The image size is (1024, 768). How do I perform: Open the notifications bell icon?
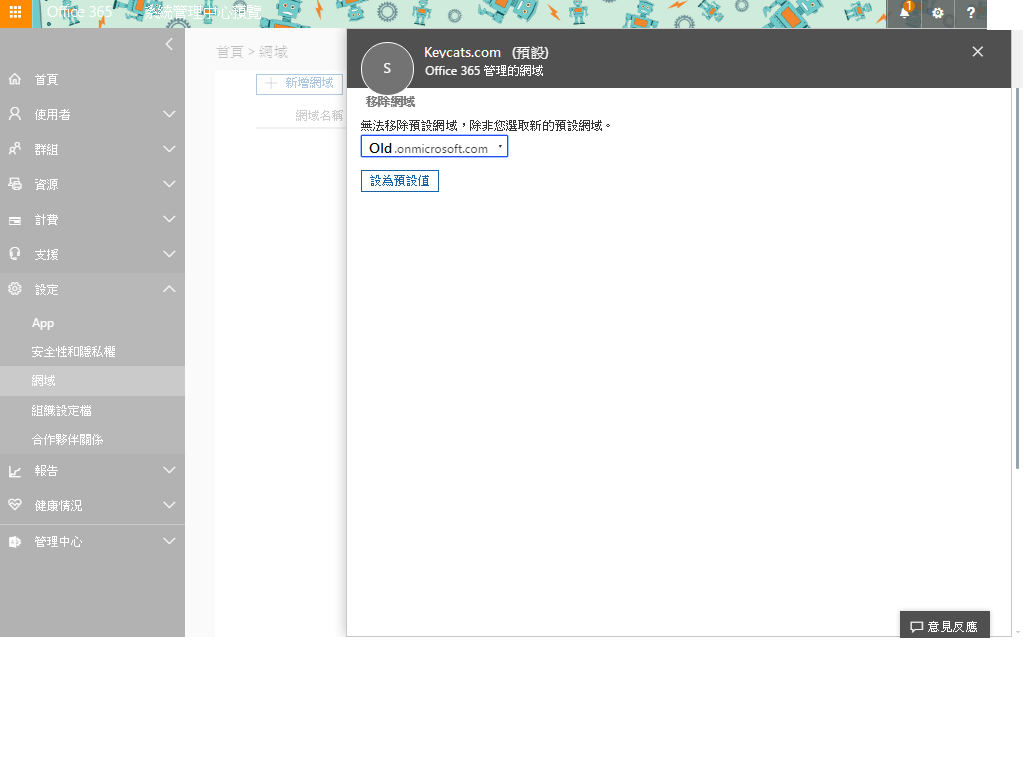904,12
